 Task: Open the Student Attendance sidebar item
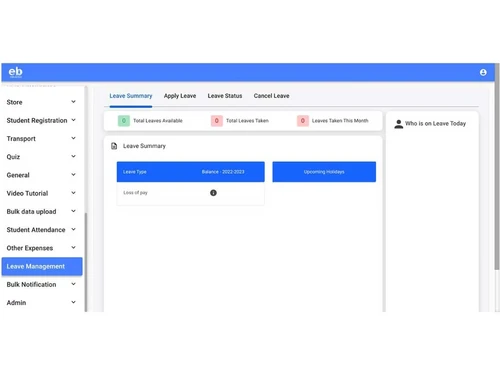pos(42,230)
